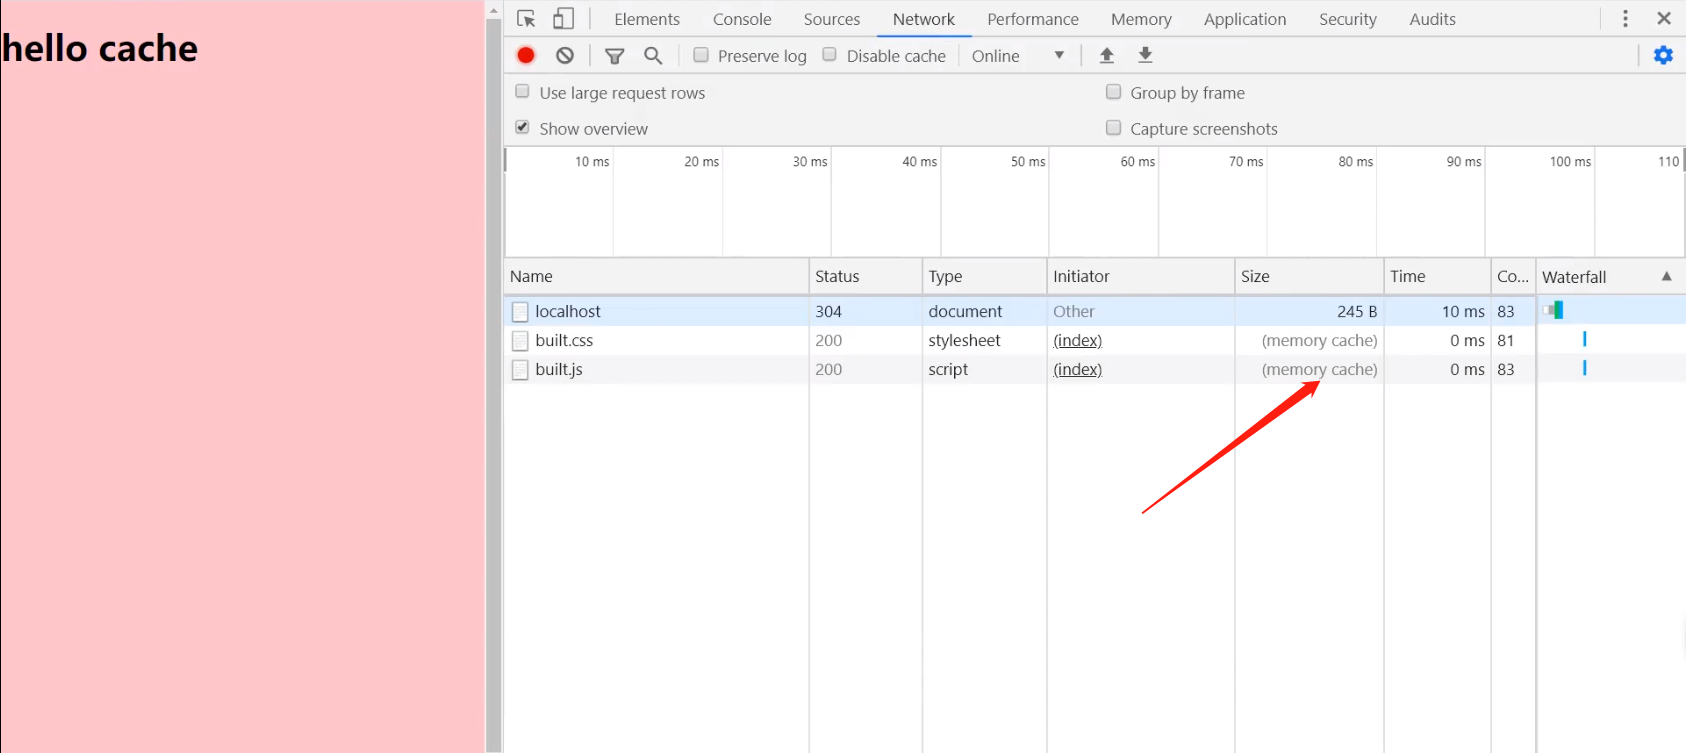Switch to the Sources tab
1686x753 pixels.
point(832,19)
